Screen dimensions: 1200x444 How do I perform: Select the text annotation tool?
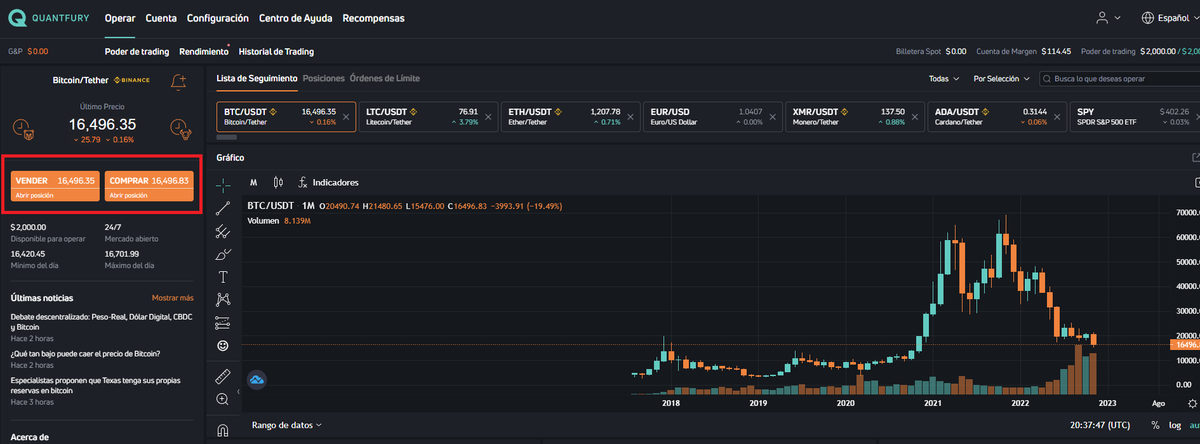[223, 277]
